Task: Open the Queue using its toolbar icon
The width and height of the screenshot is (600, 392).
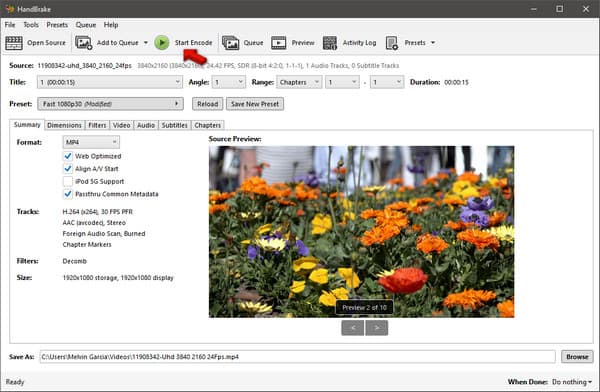Action: 230,42
